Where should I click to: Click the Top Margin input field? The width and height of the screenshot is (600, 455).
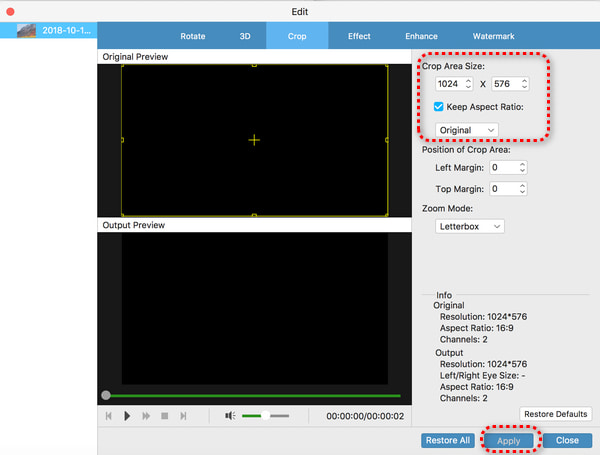504,189
